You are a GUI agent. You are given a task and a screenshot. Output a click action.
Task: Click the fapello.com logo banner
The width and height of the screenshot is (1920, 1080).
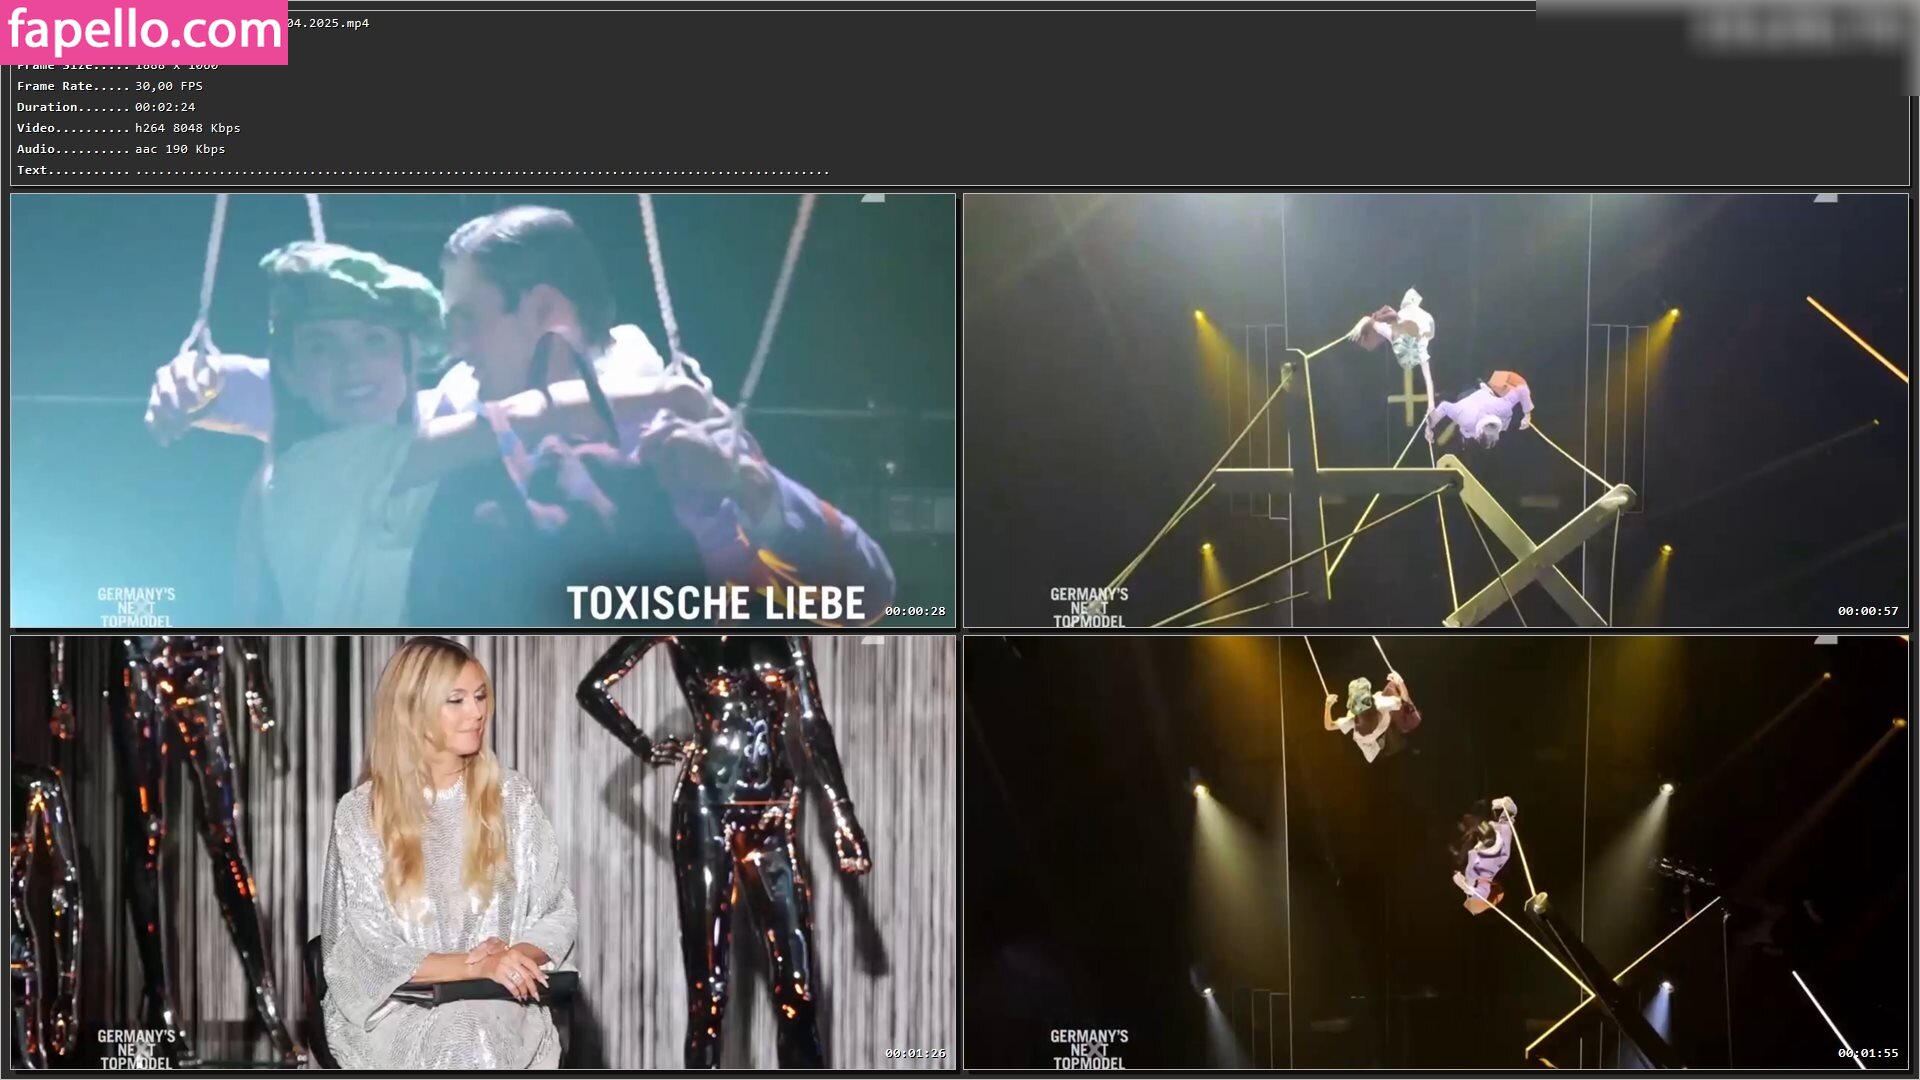click(144, 32)
